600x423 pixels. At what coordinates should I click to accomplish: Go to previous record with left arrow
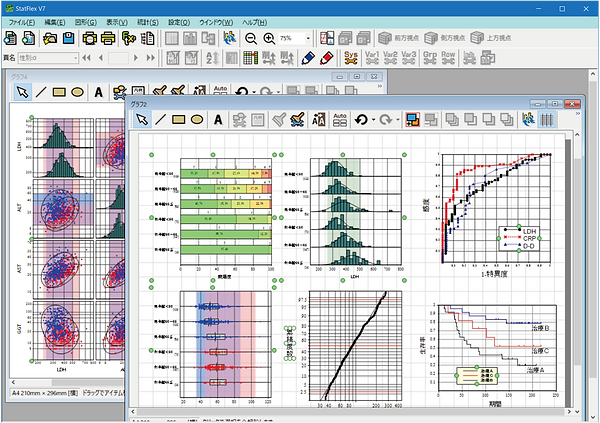(x=100, y=58)
